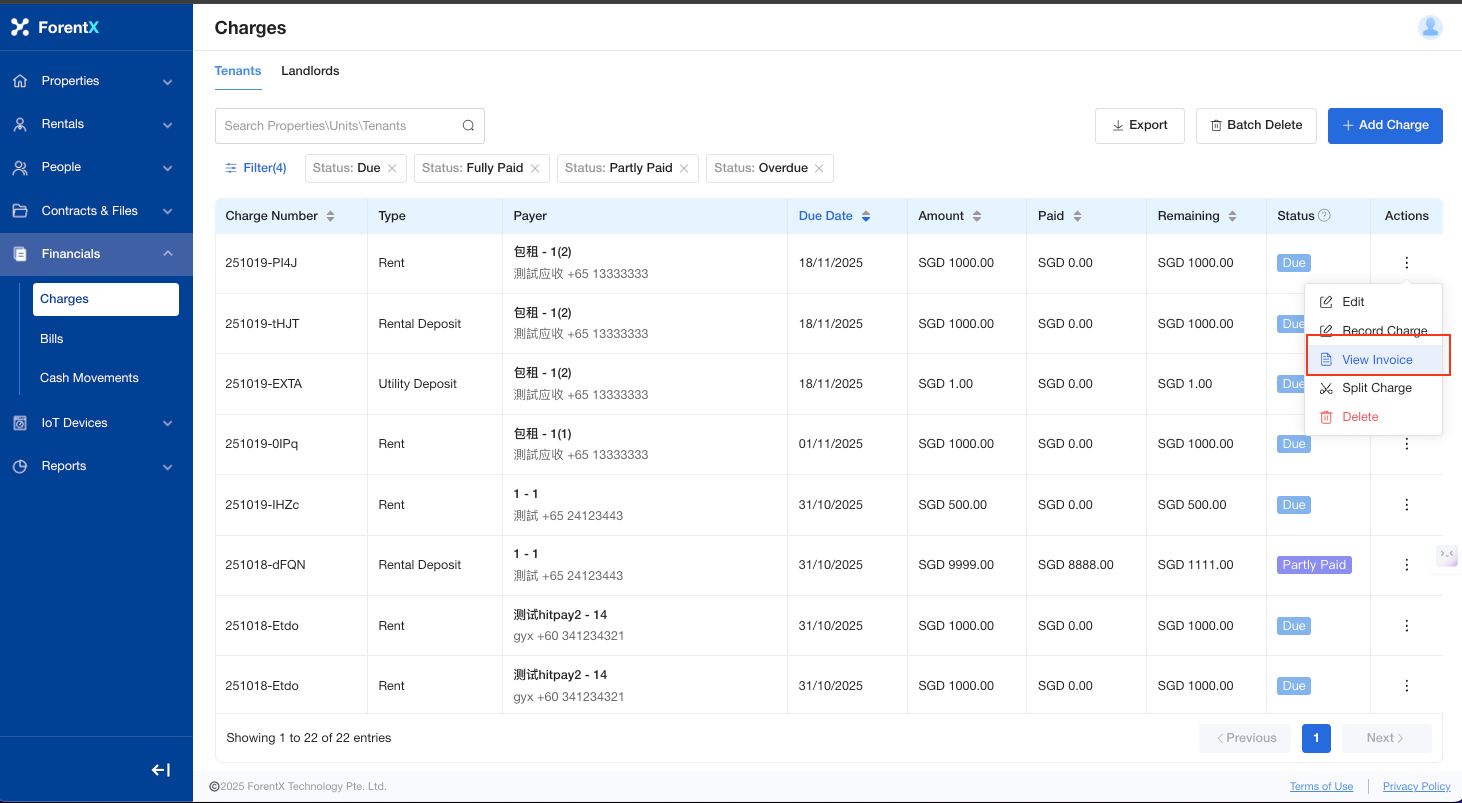Export the charges list
The width and height of the screenshot is (1462, 803).
(1139, 125)
